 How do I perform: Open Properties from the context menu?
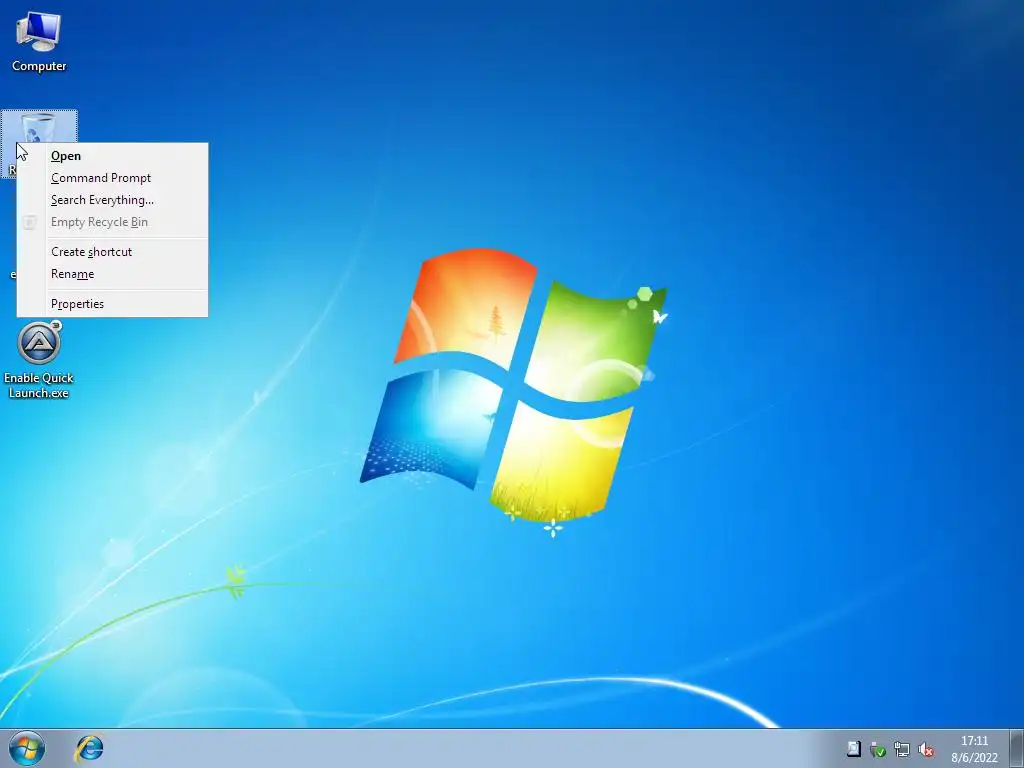click(x=112, y=304)
